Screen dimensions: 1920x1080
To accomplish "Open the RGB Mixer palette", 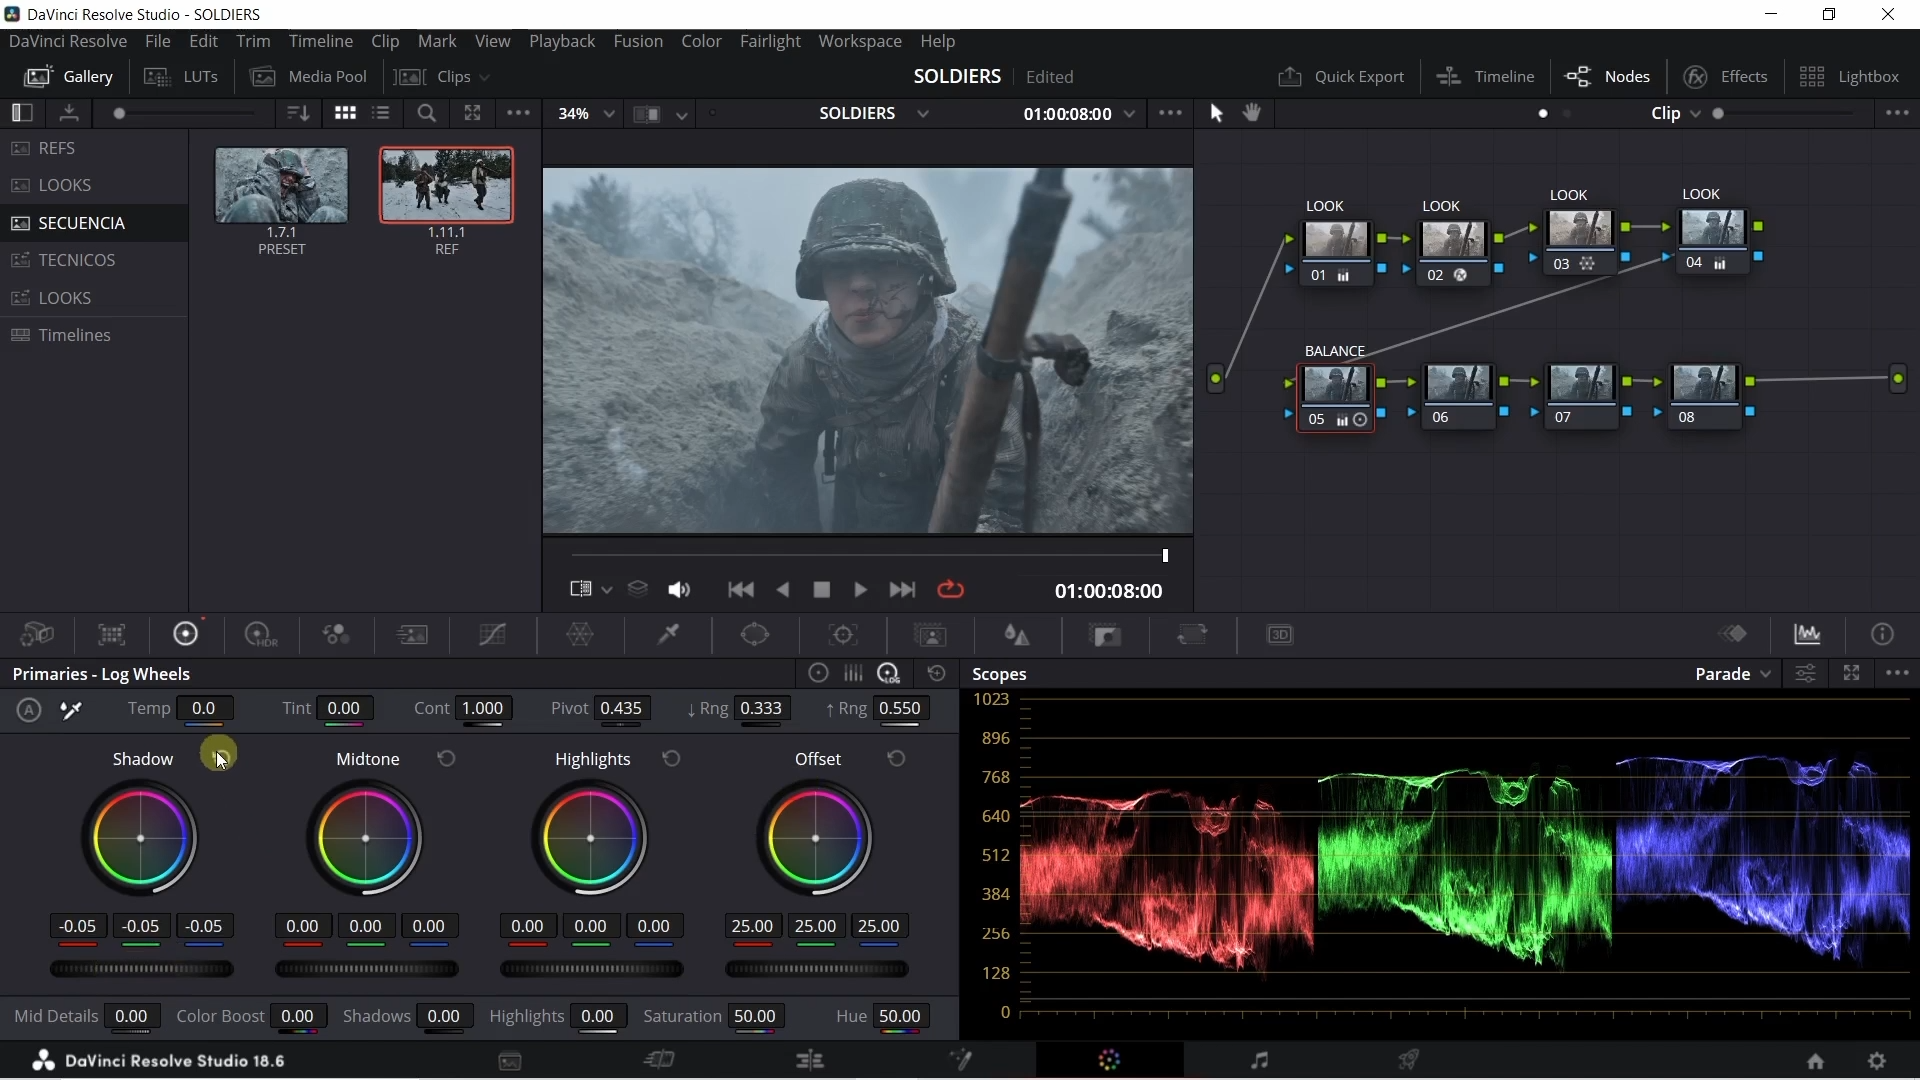I will [x=336, y=635].
